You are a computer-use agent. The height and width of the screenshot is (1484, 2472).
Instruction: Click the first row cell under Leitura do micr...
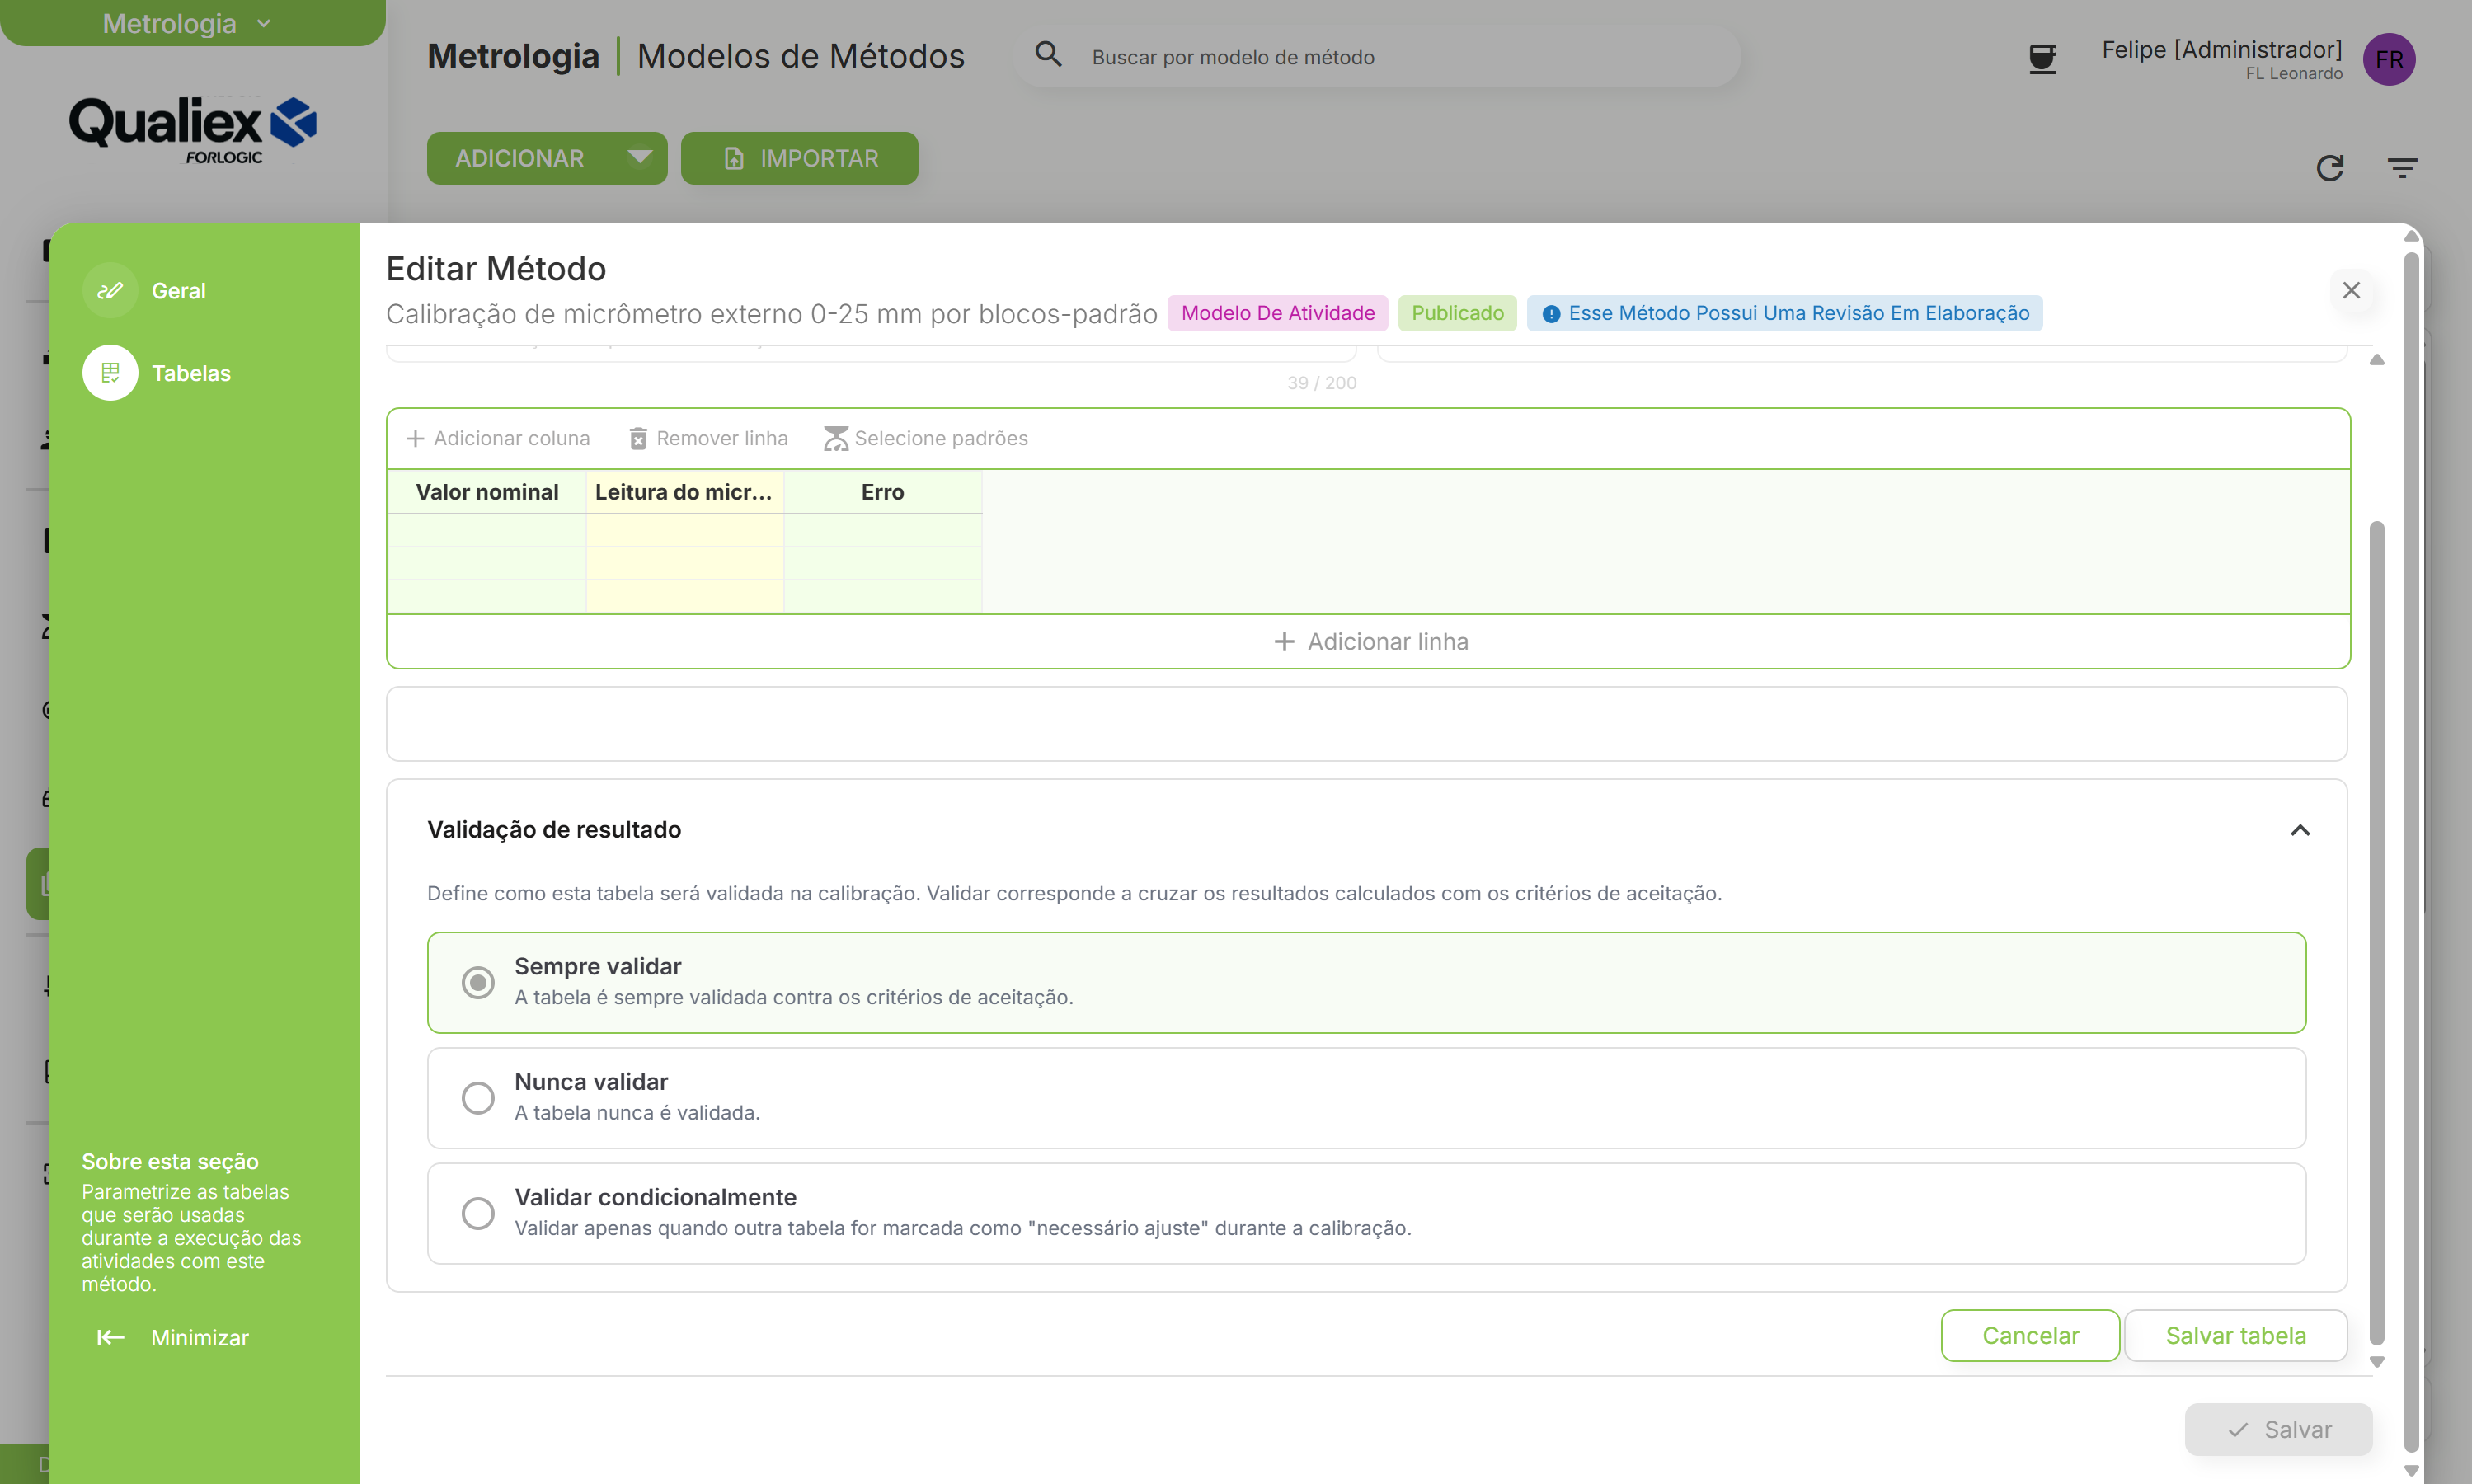click(x=684, y=530)
